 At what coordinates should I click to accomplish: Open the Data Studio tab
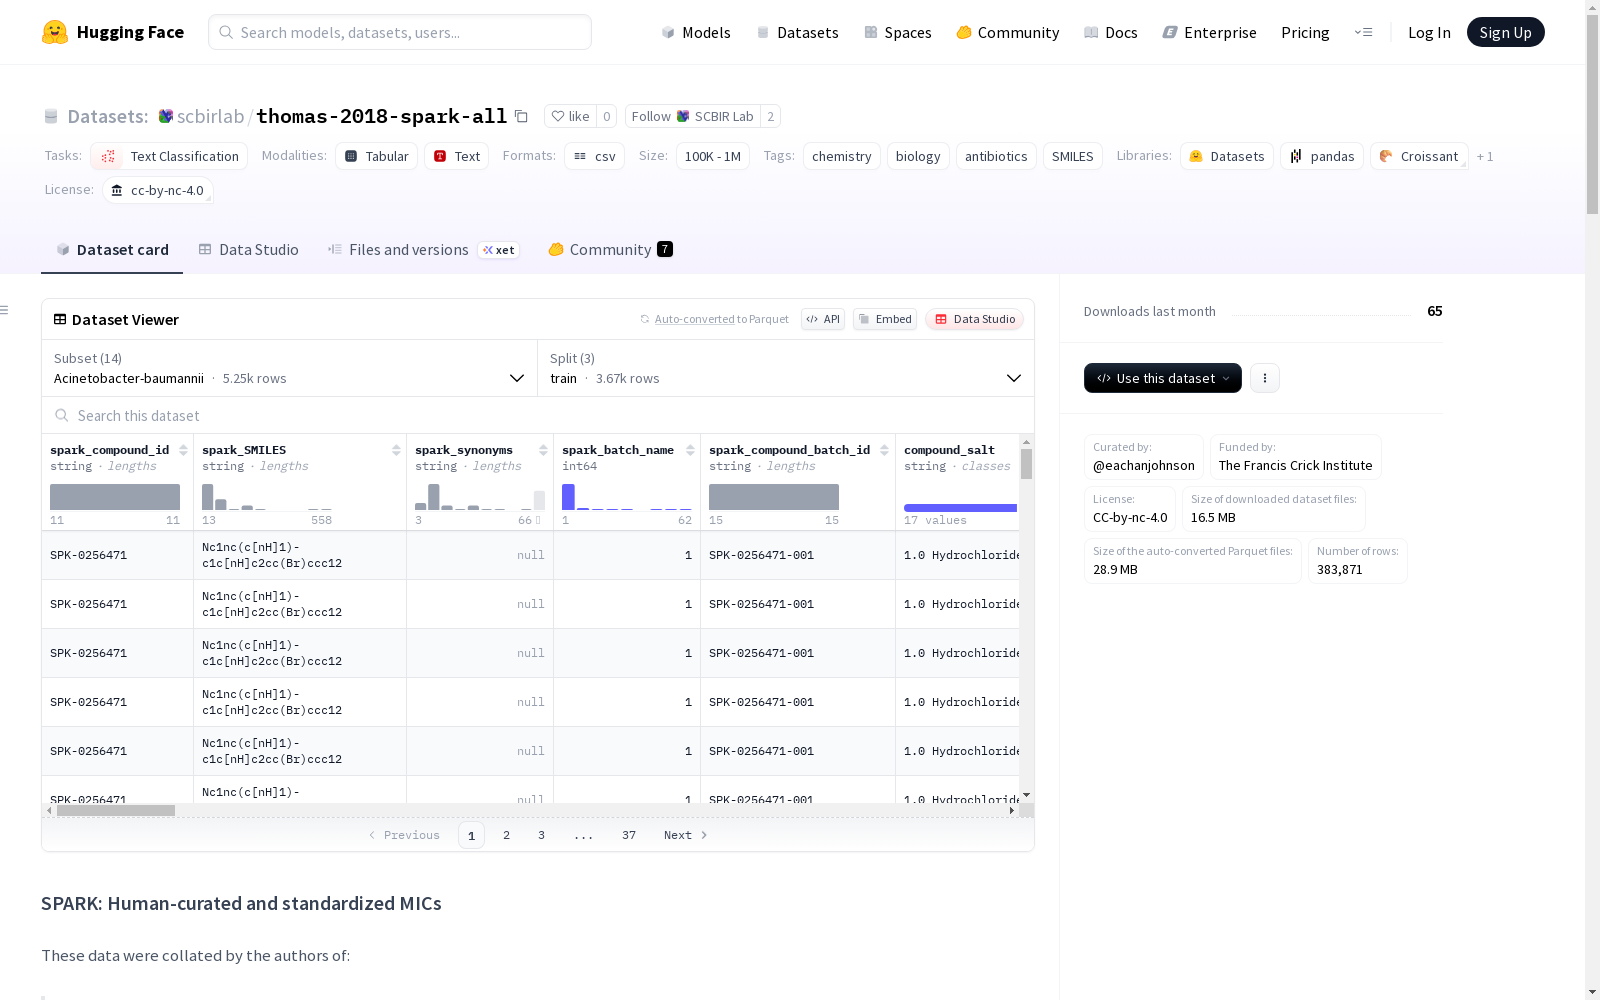(249, 250)
